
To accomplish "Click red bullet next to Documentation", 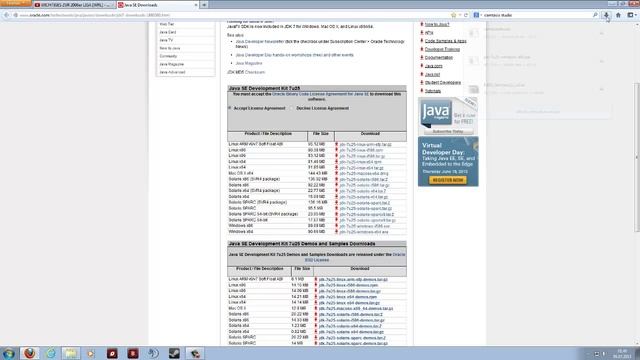I will pyautogui.click(x=422, y=58).
